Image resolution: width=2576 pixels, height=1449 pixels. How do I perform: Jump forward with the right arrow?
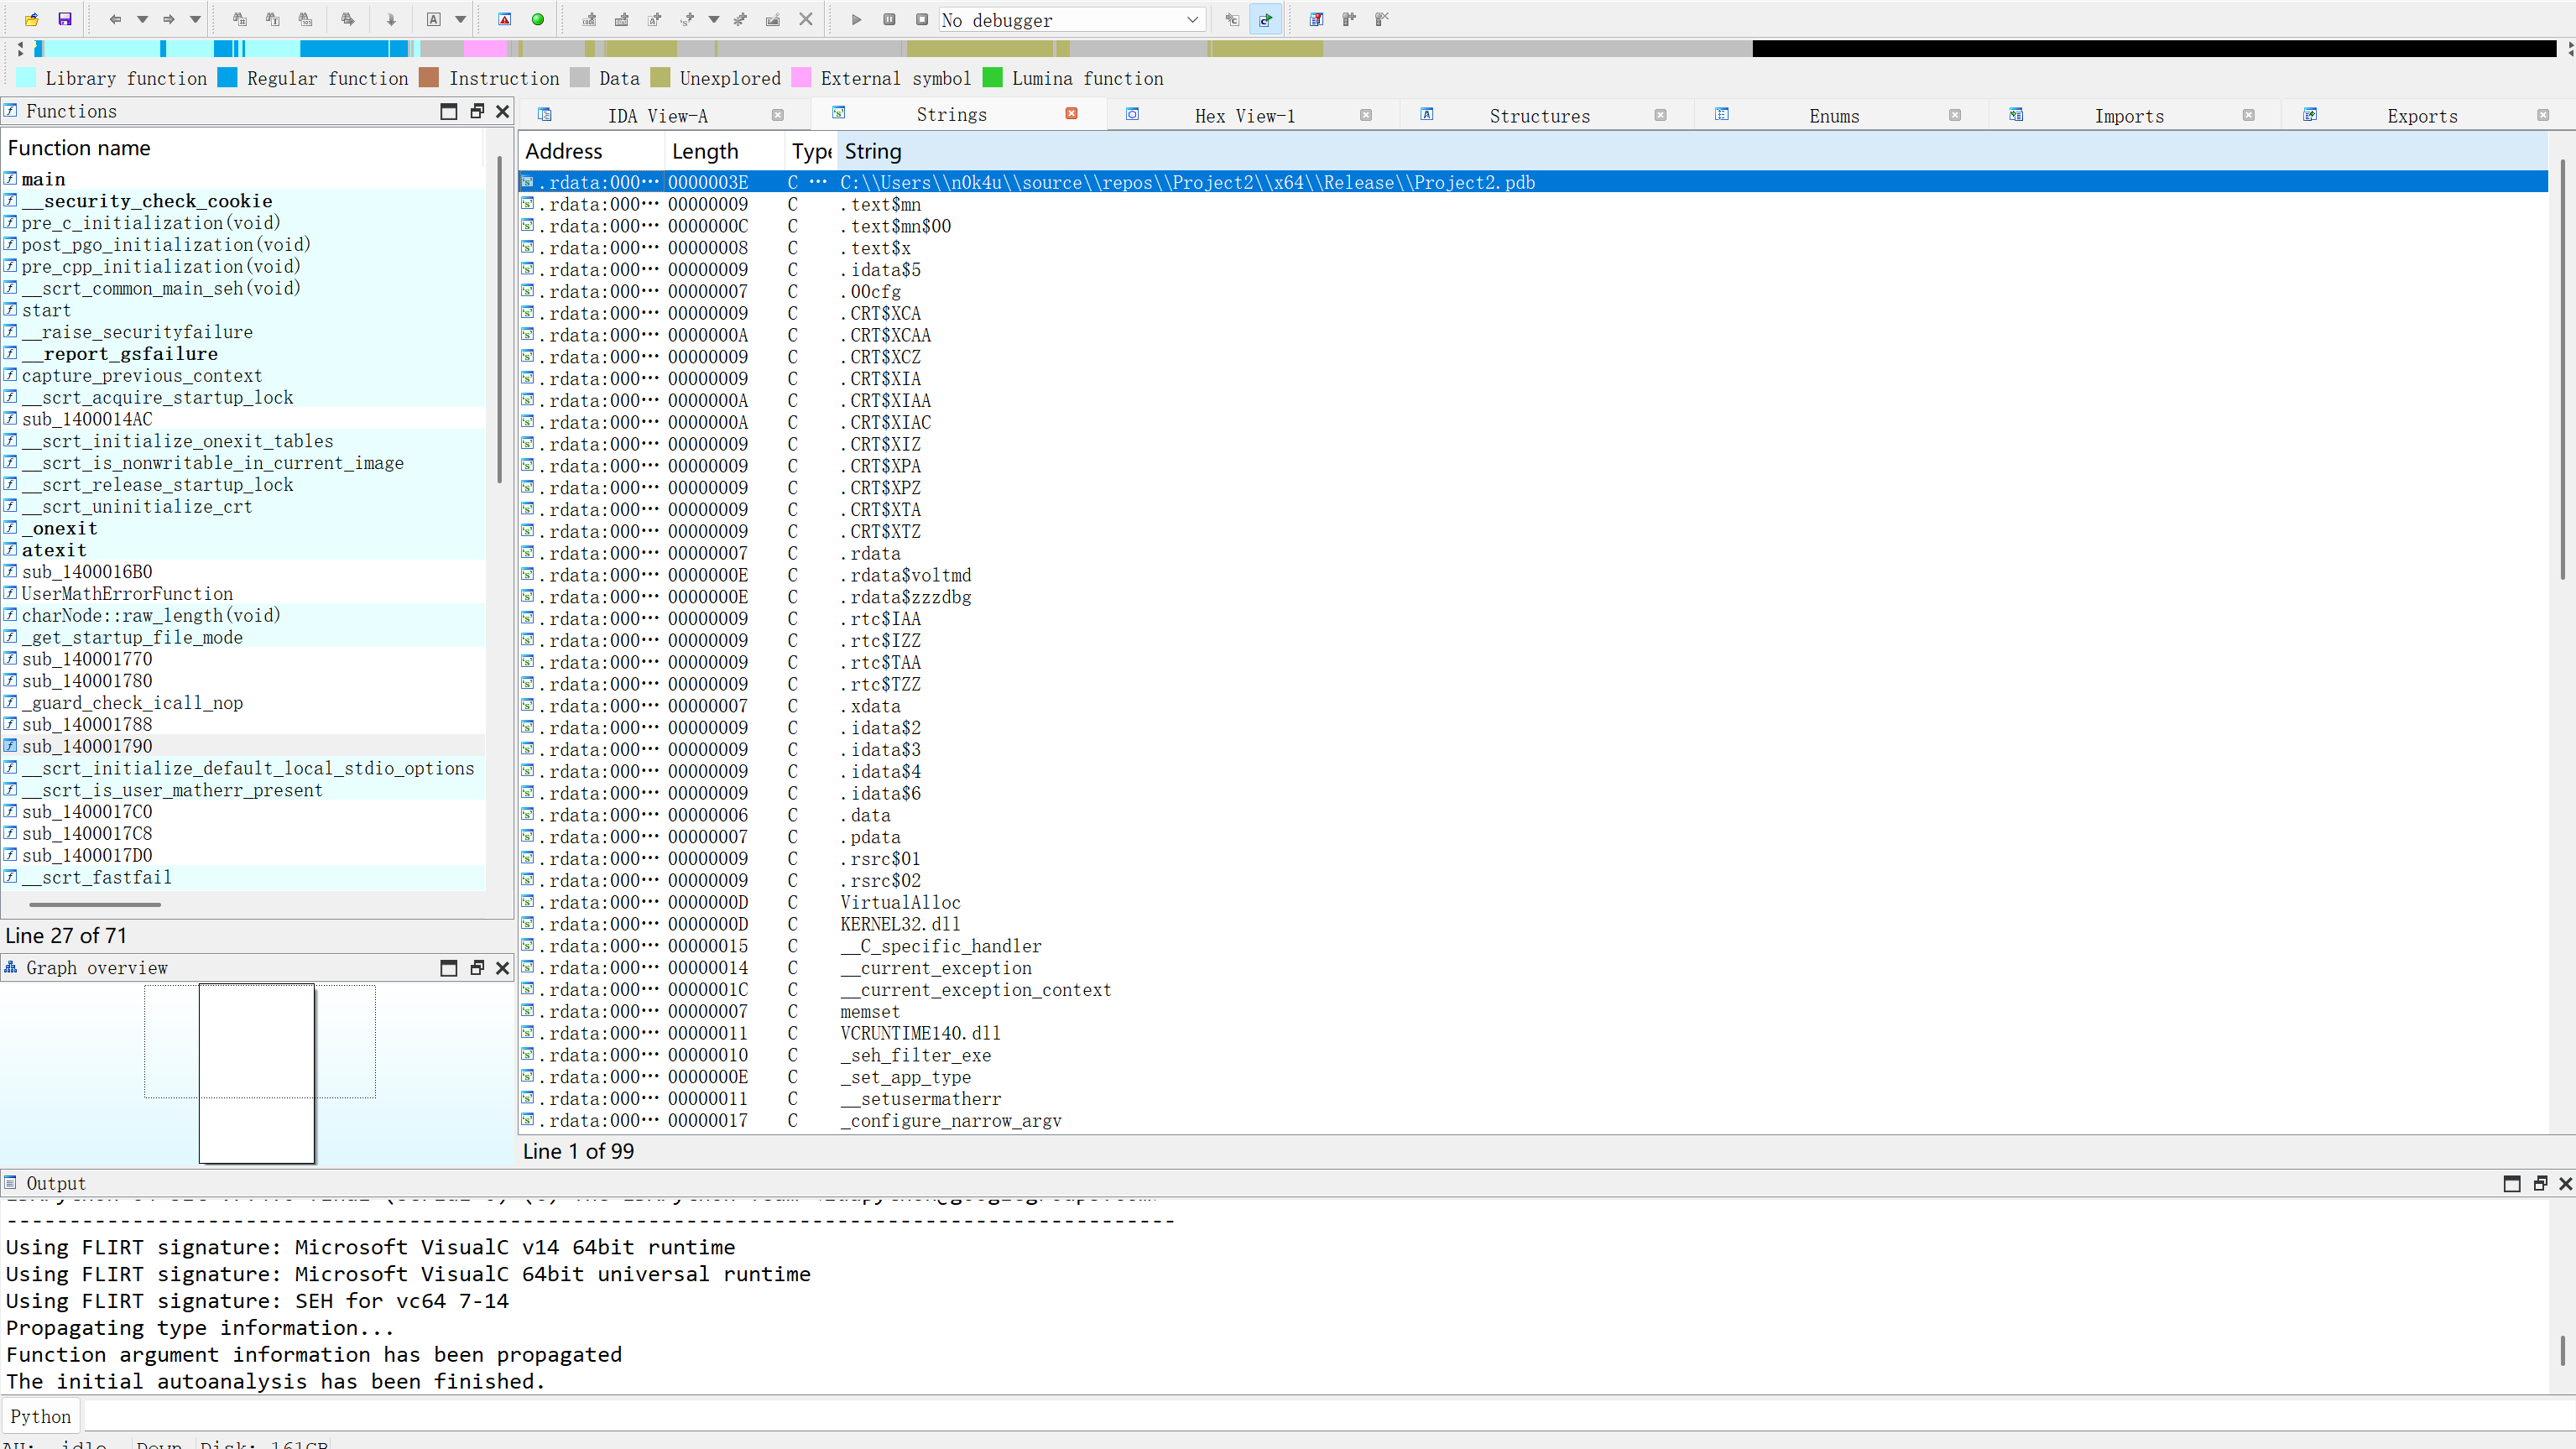click(x=168, y=19)
